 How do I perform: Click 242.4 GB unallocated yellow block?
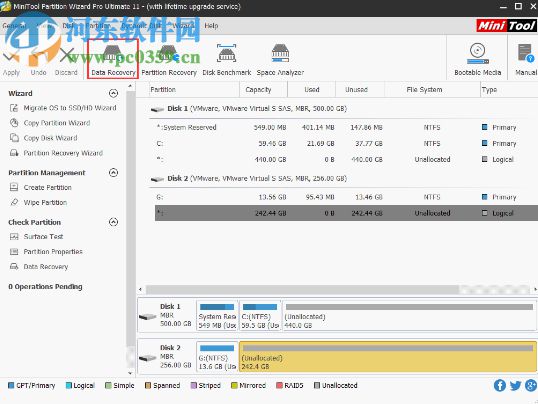[x=388, y=357]
